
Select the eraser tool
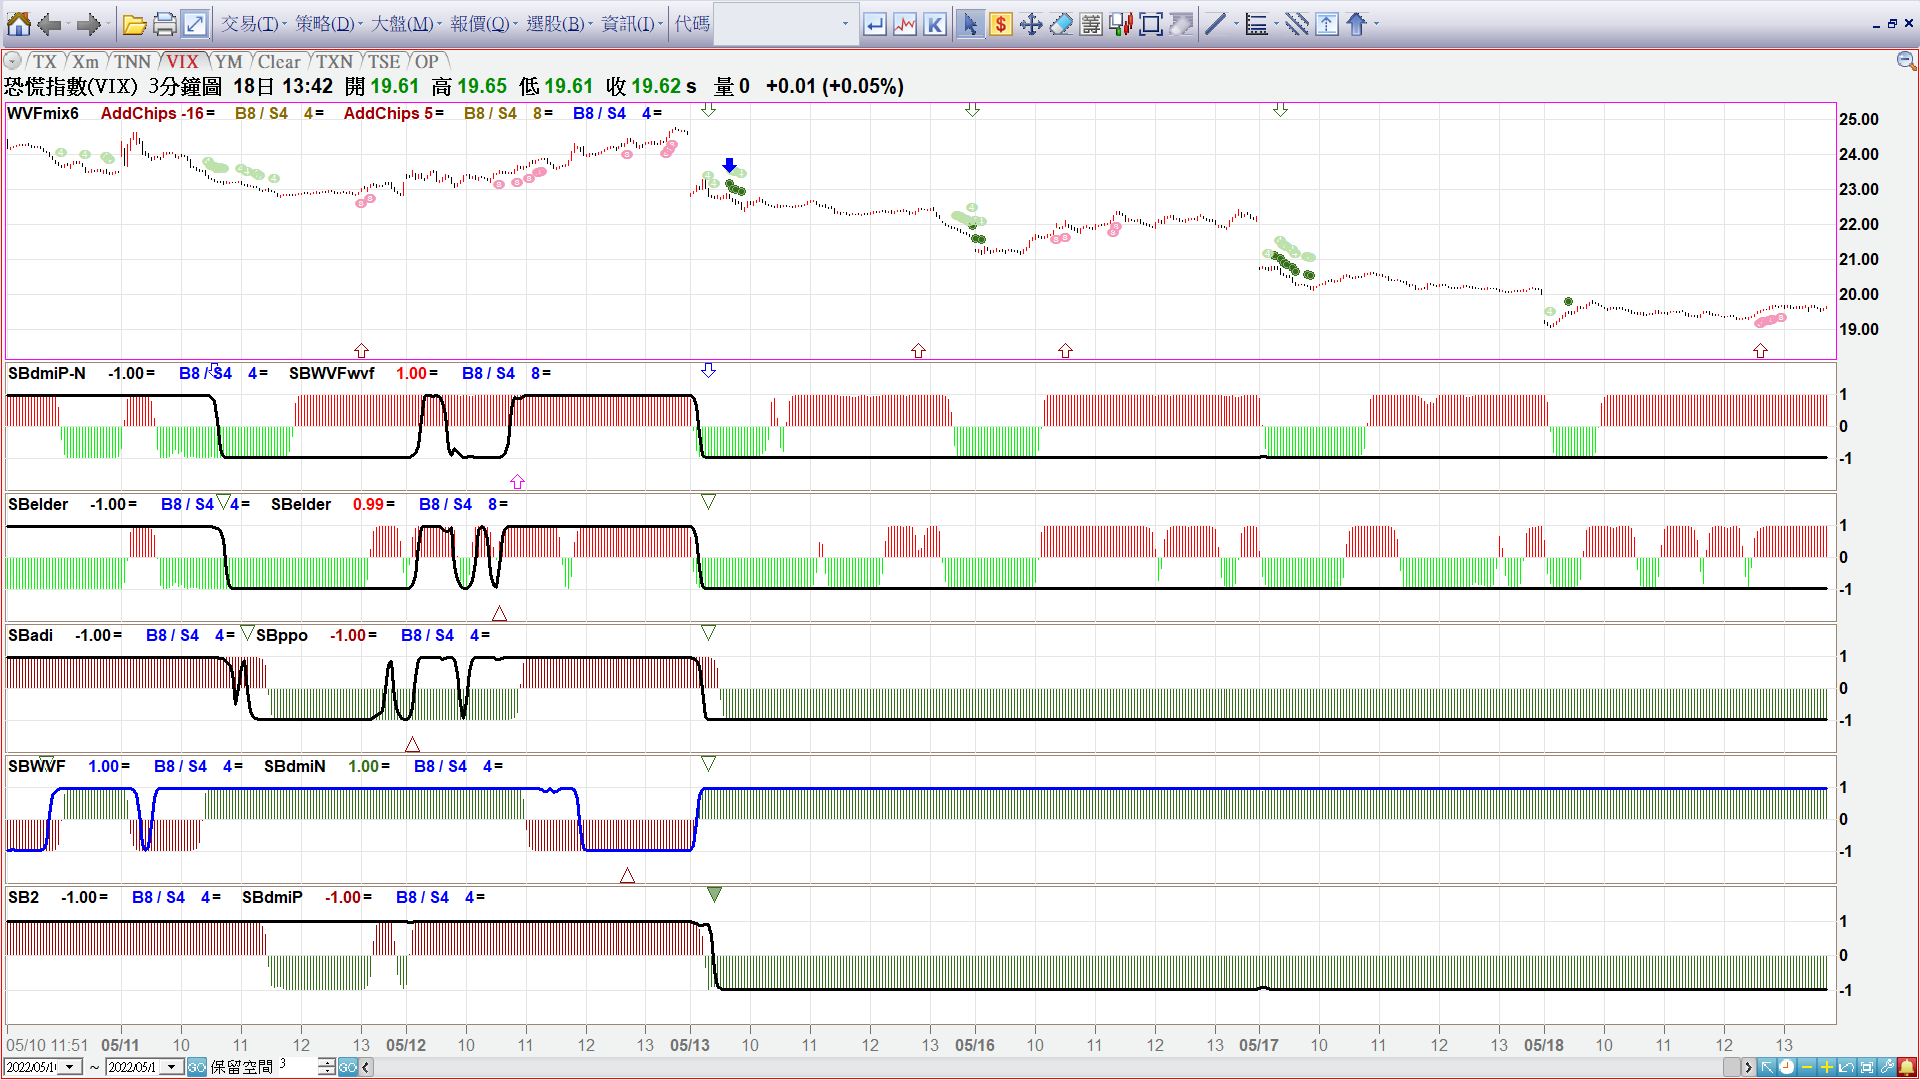1061,24
